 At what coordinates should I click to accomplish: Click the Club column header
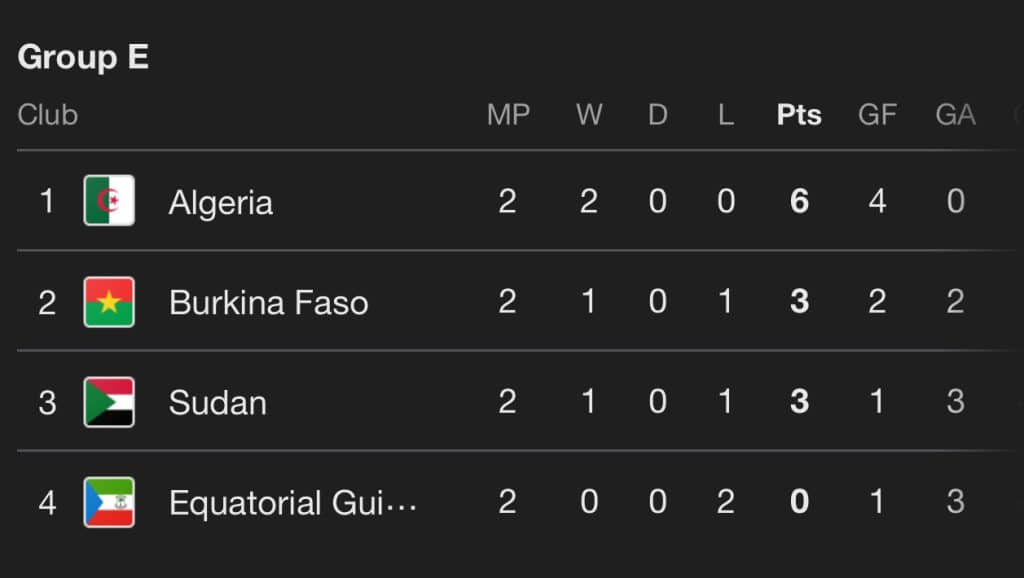click(47, 115)
